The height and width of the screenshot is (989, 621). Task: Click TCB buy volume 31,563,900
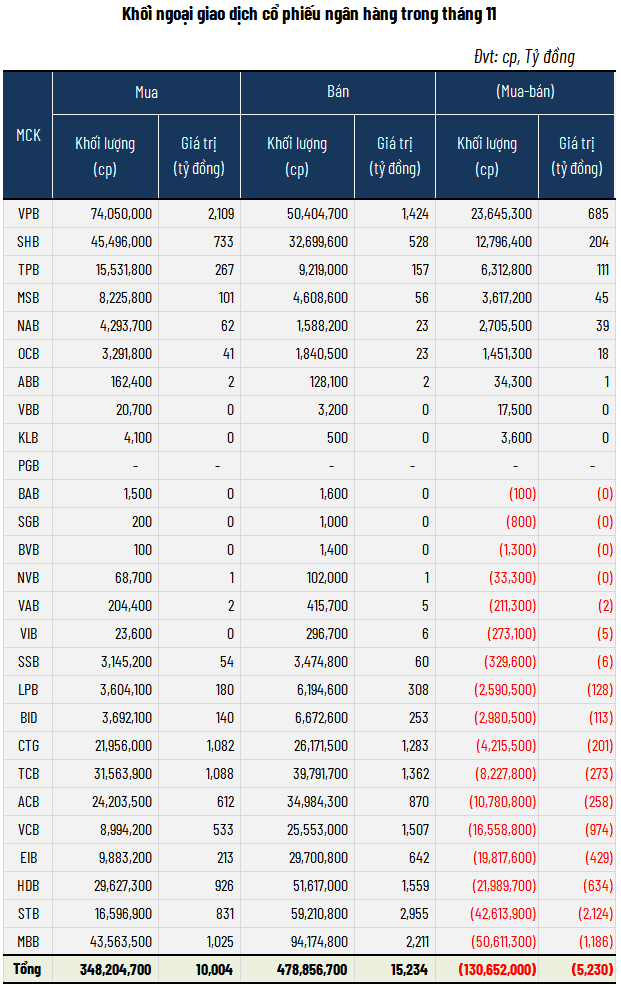point(114,773)
